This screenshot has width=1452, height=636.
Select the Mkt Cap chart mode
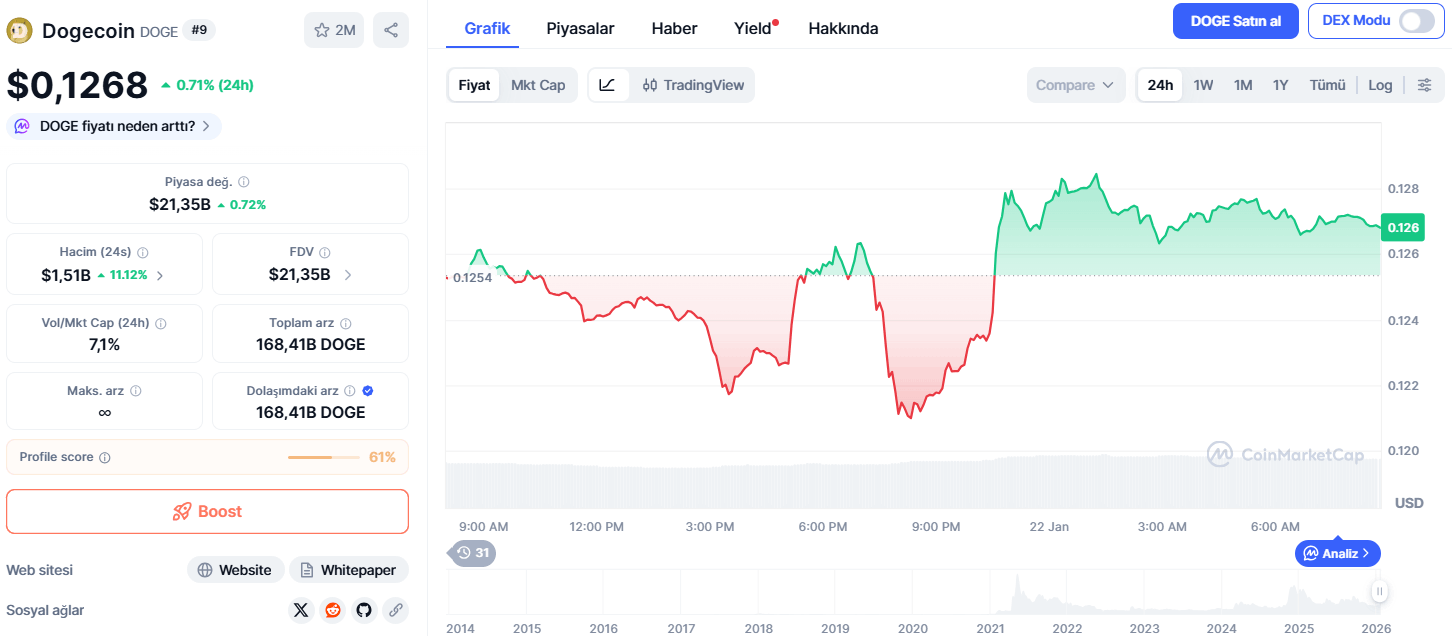click(x=538, y=85)
